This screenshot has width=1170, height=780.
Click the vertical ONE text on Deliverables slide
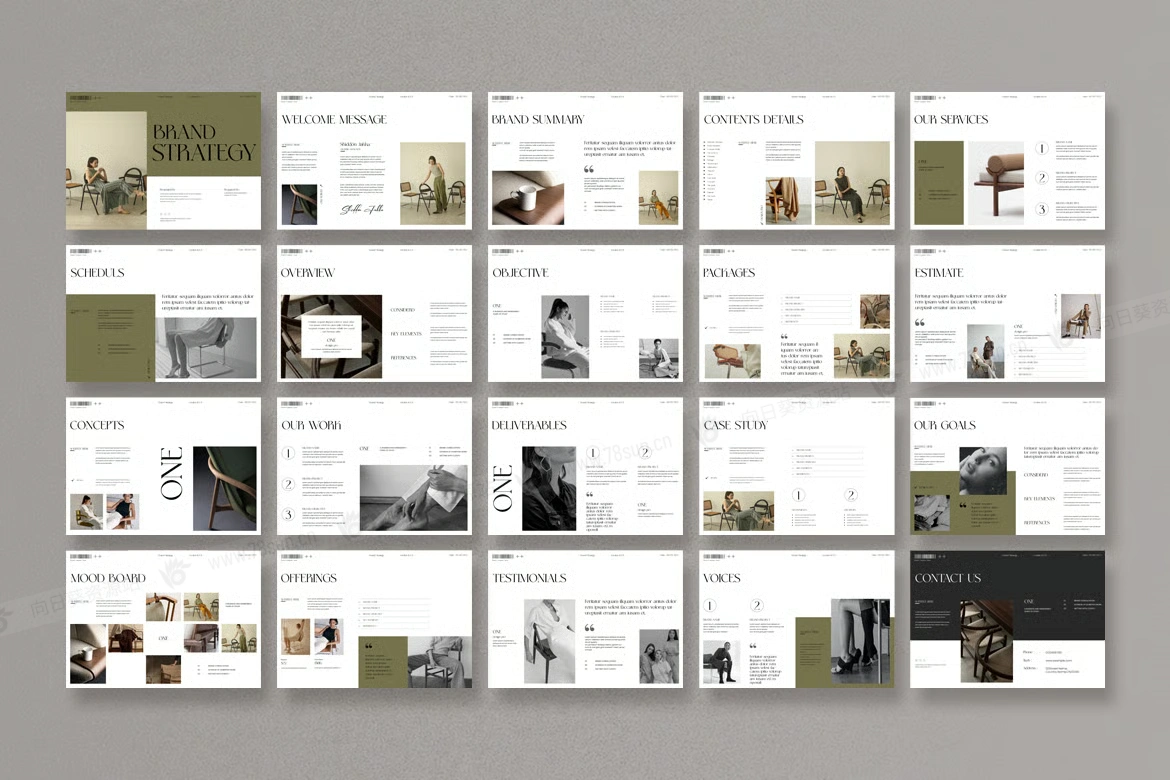503,488
